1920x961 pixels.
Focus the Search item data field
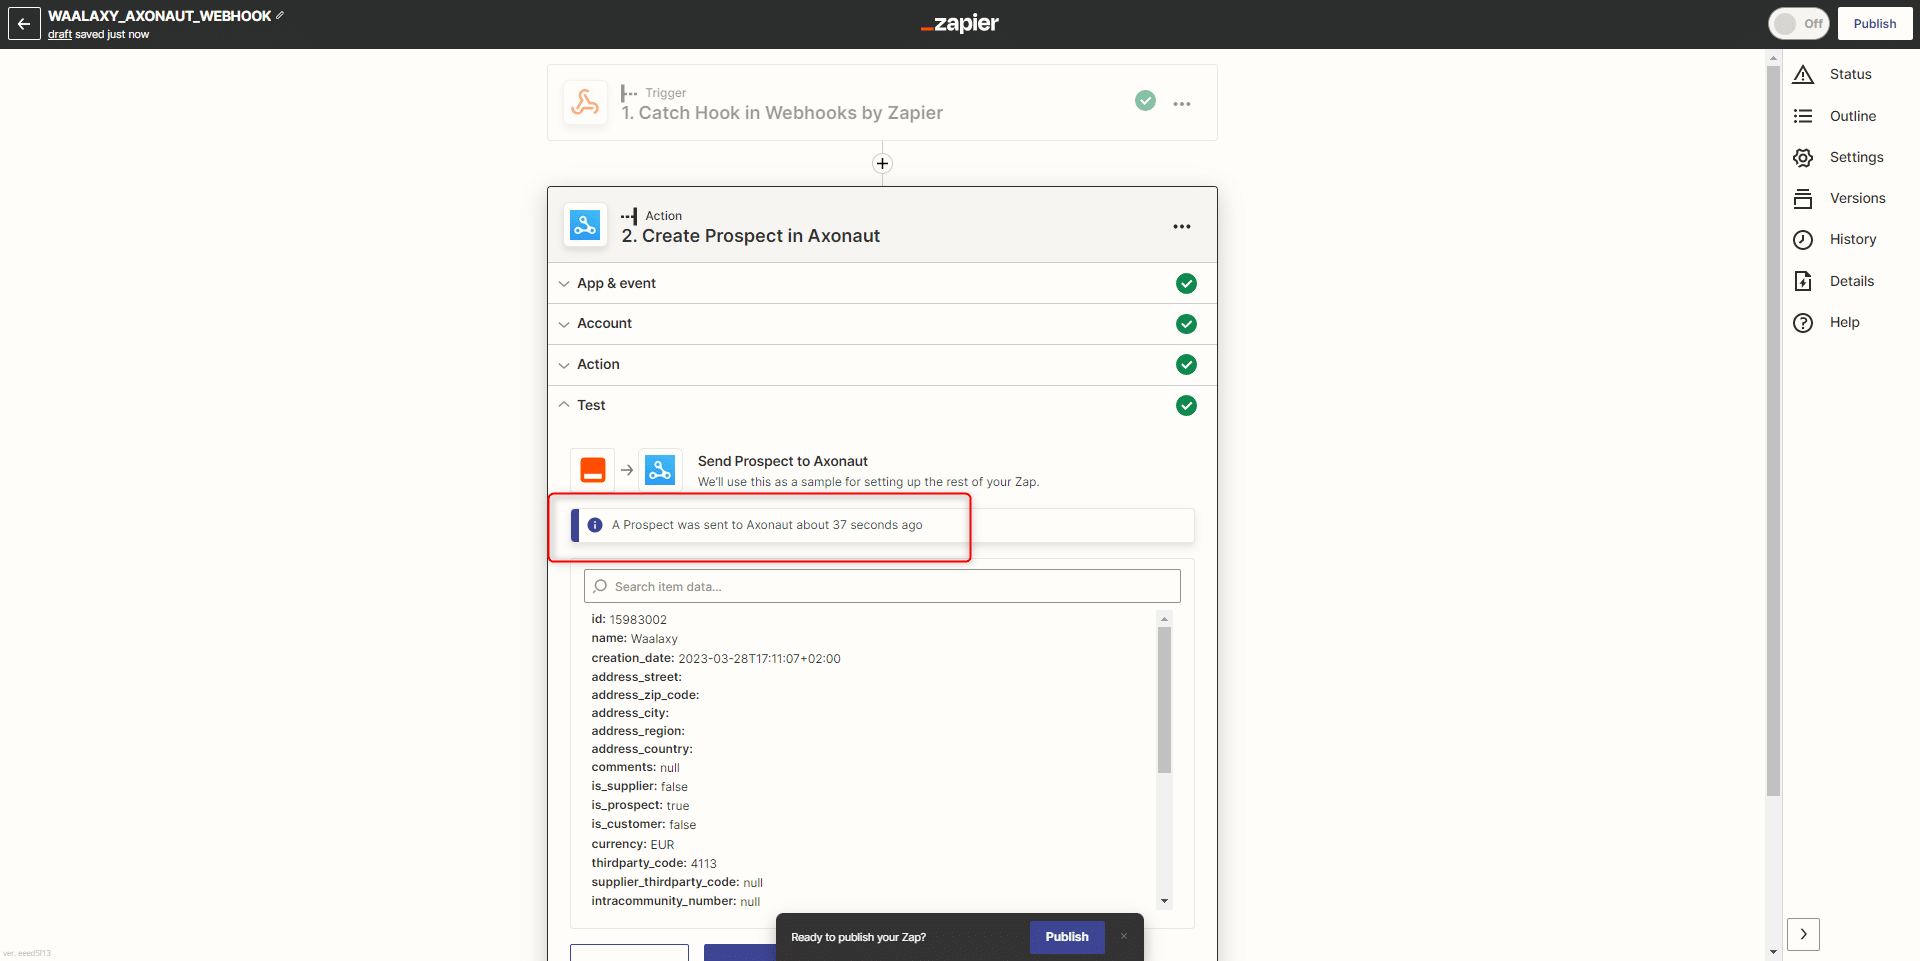coord(882,586)
